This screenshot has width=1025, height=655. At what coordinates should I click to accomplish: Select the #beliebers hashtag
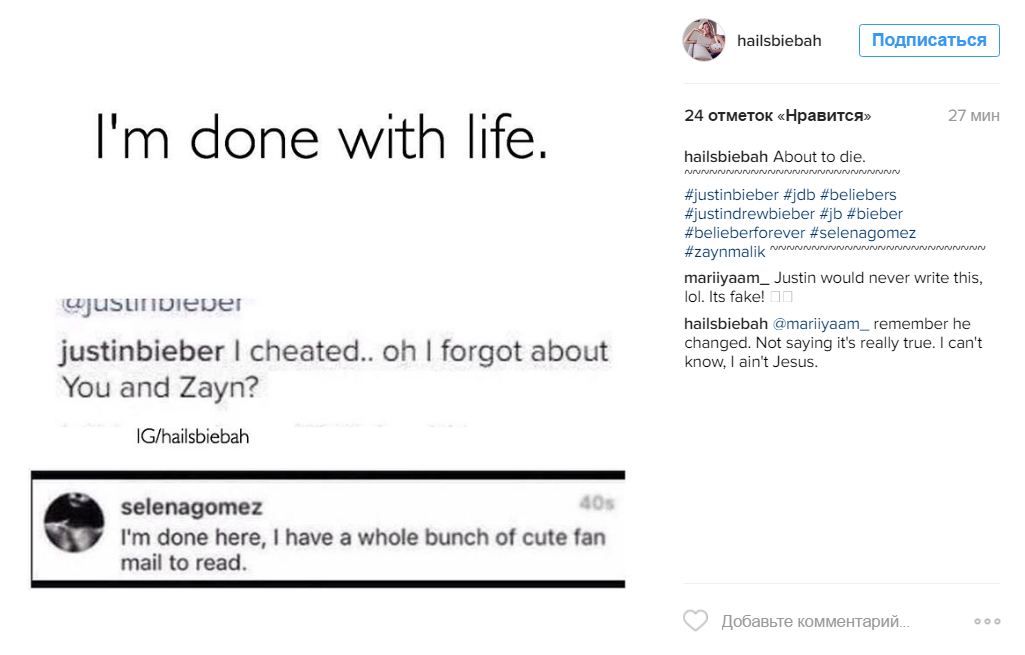click(x=861, y=195)
